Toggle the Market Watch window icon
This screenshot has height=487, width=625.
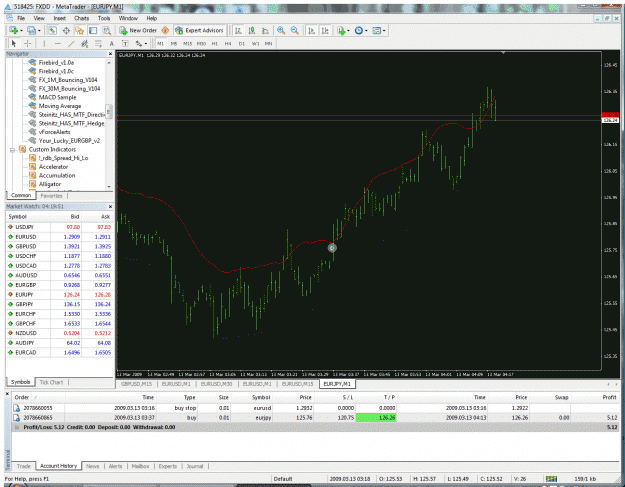pos(52,30)
